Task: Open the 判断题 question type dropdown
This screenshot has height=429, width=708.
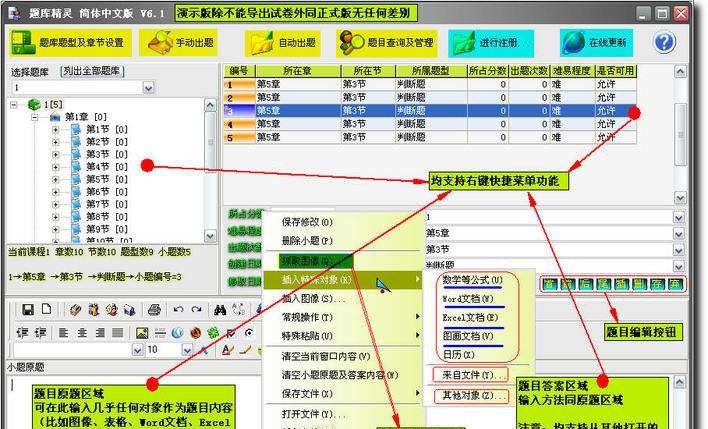Action: (679, 266)
